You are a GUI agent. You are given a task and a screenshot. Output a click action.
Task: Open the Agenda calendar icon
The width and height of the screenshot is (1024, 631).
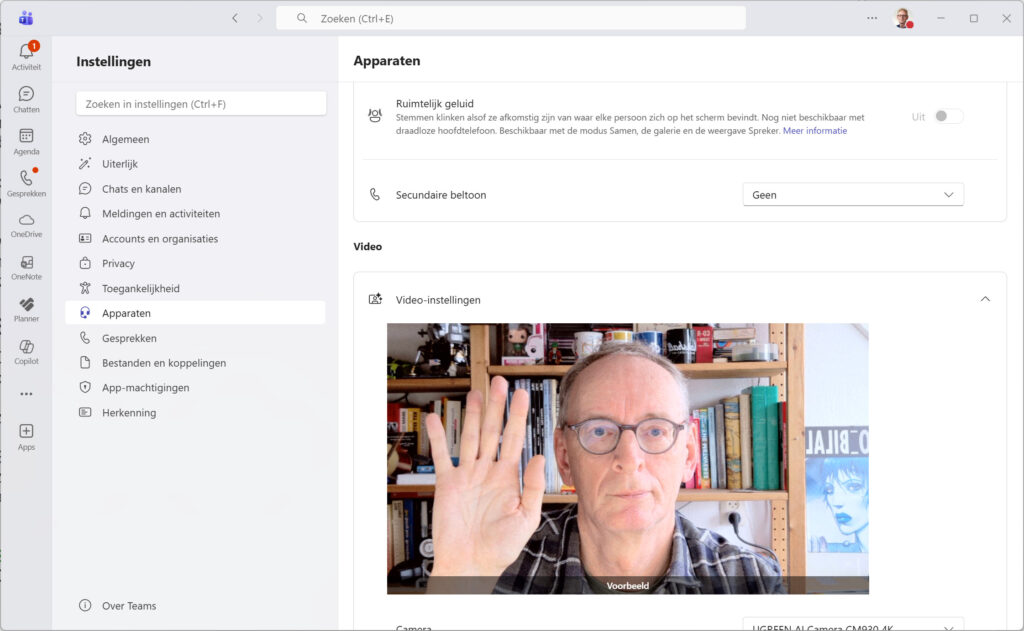(26, 140)
